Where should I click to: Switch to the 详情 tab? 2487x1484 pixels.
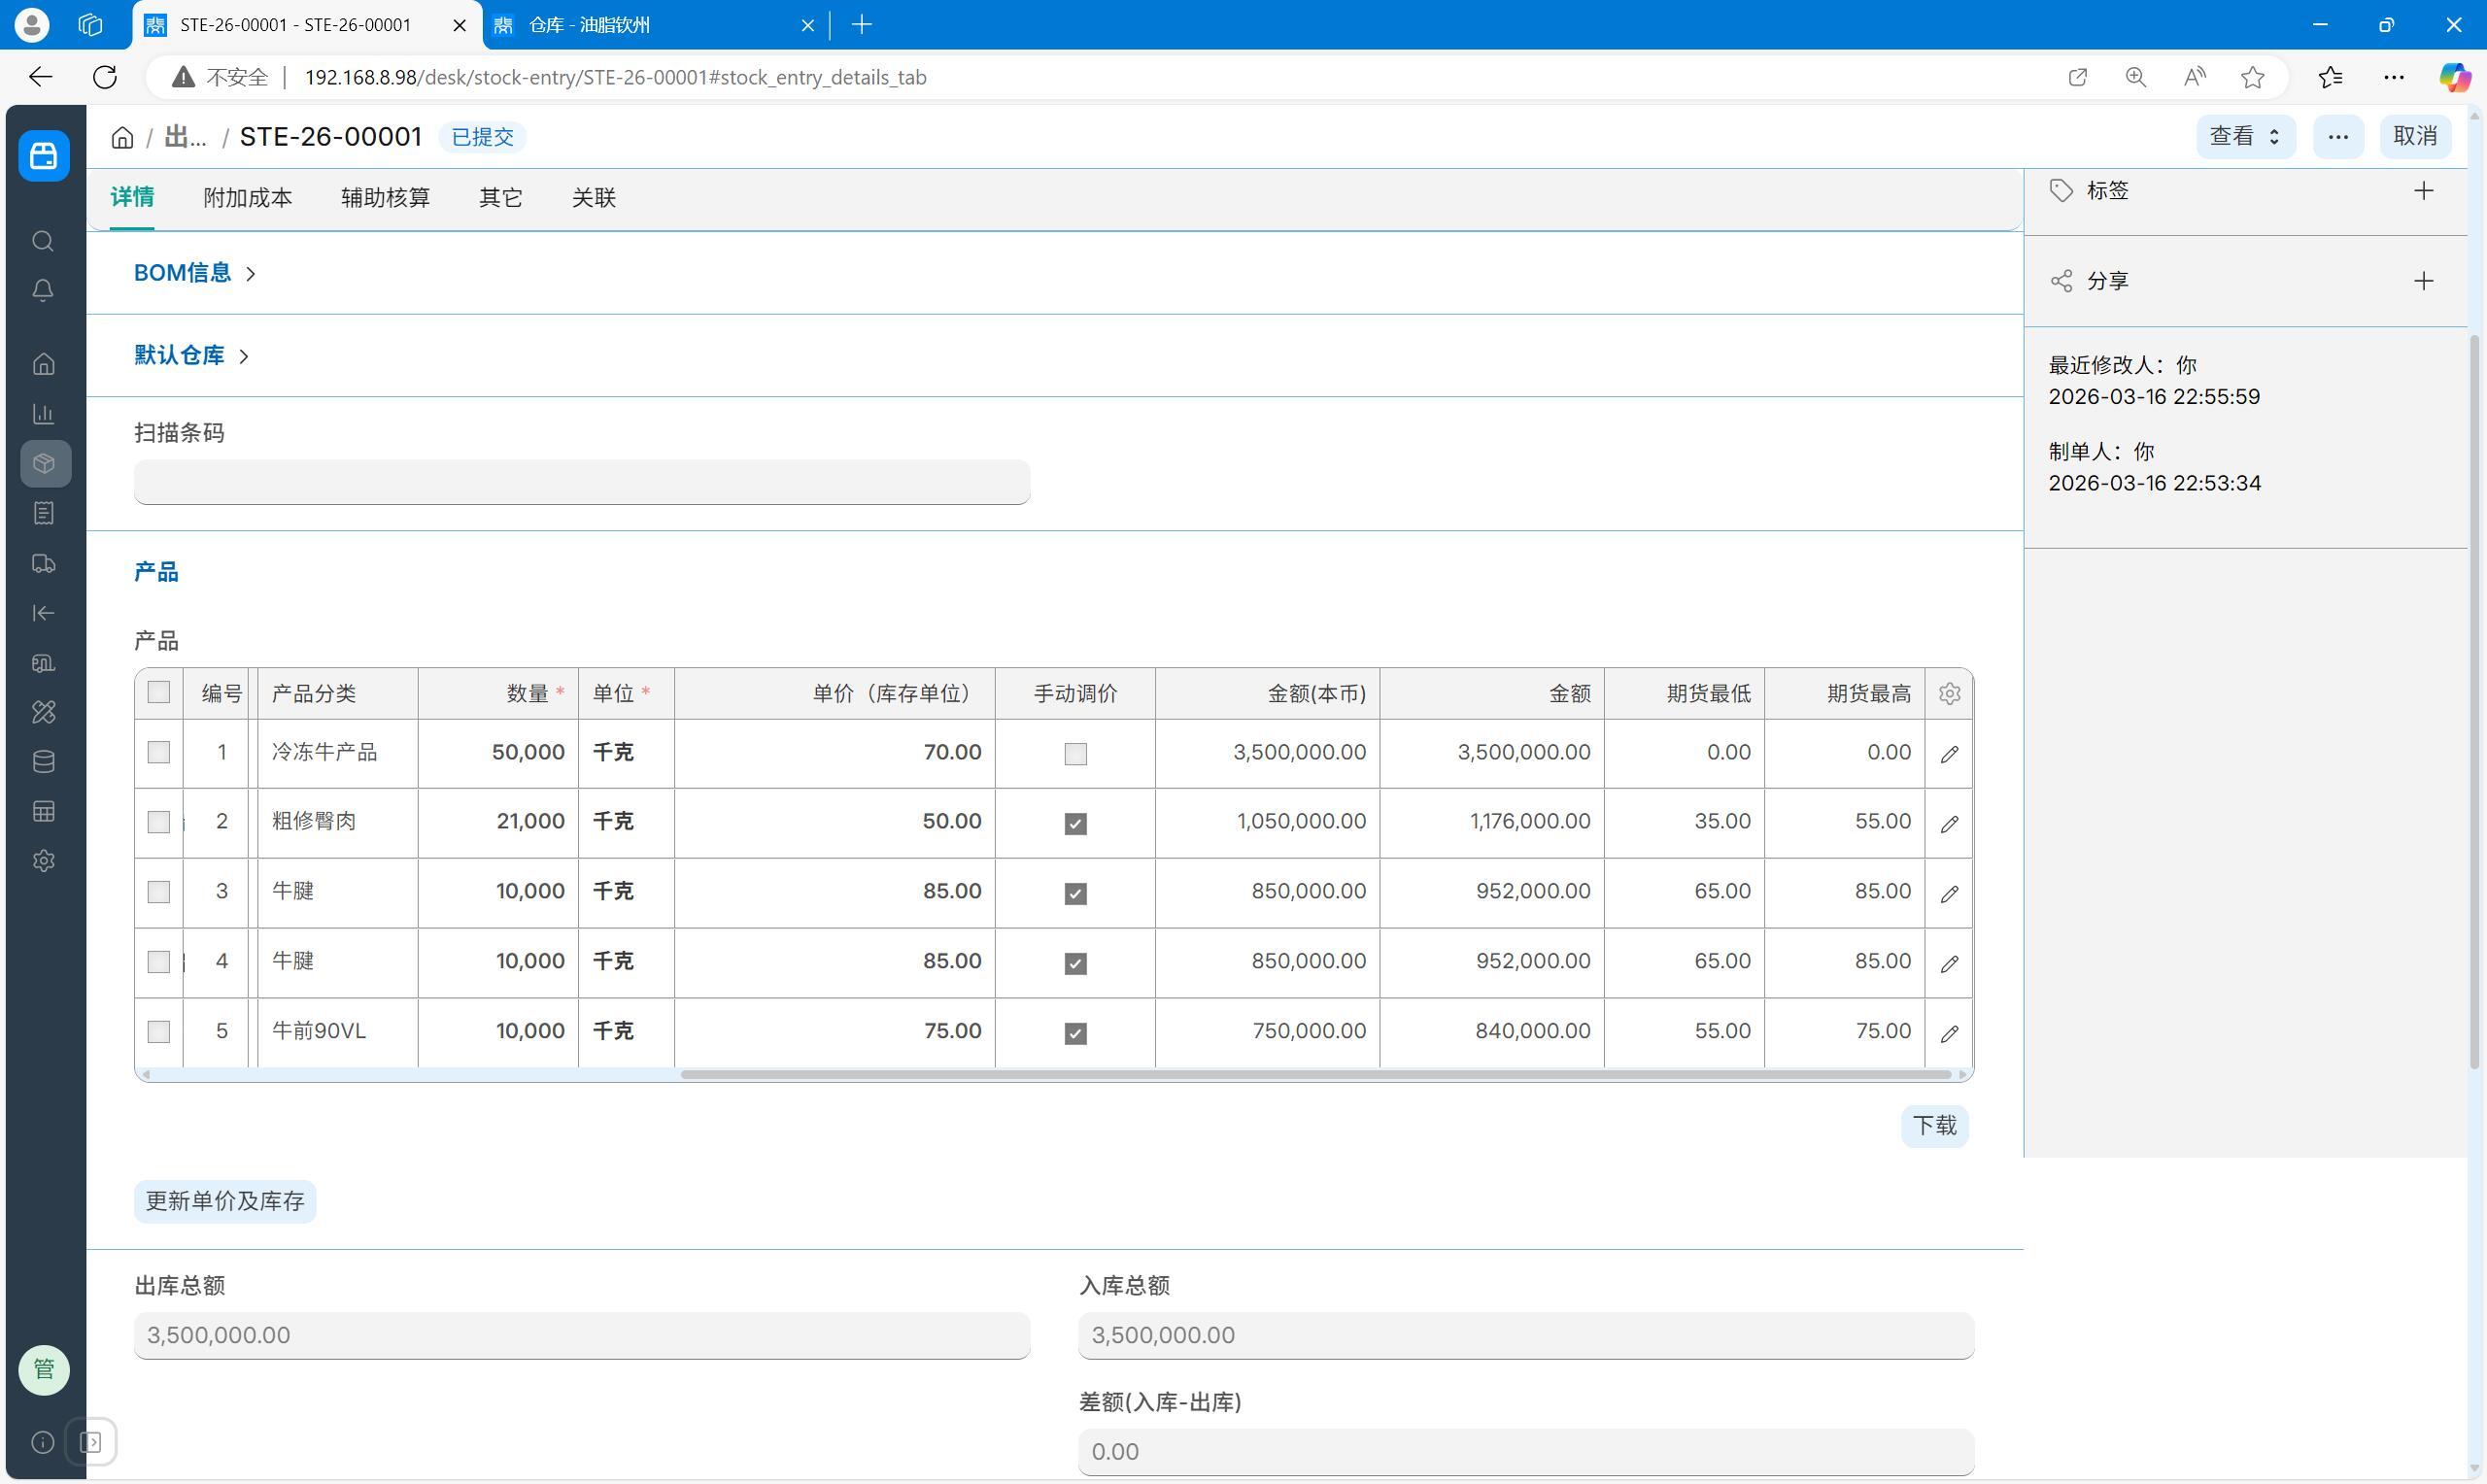point(132,197)
